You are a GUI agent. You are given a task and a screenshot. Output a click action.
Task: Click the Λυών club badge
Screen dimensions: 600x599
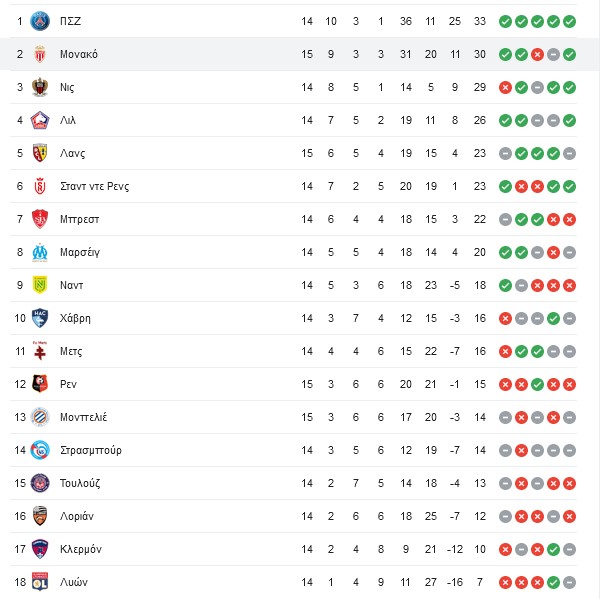(40, 582)
